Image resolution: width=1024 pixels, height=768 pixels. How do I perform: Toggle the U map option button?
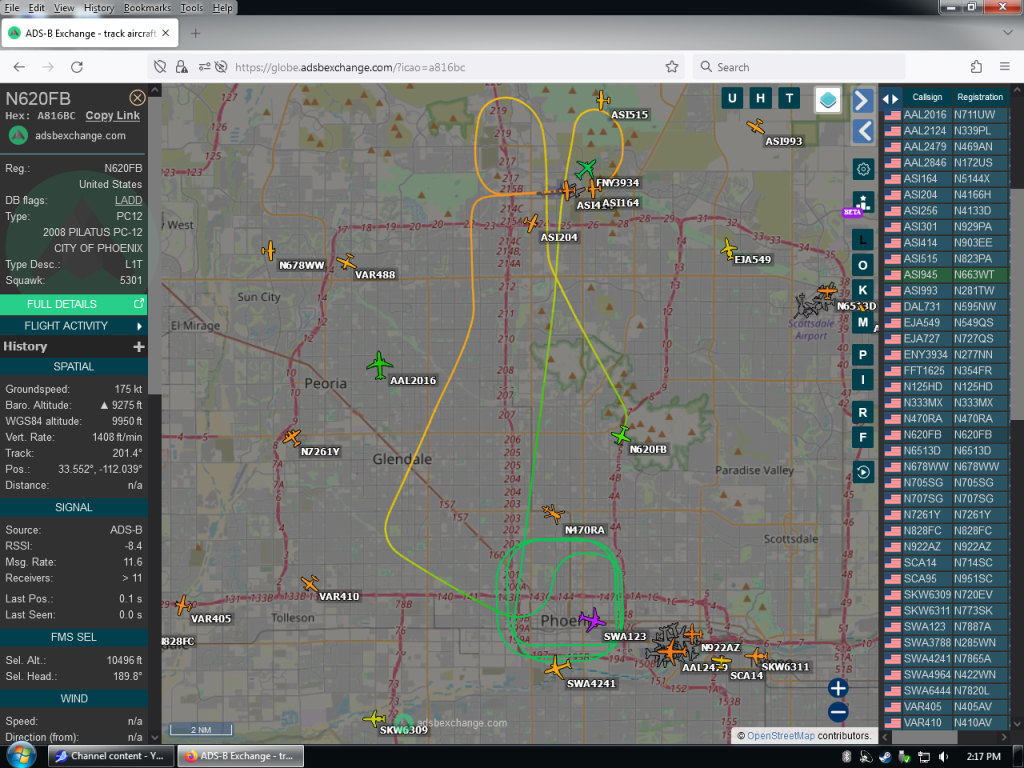(x=732, y=98)
